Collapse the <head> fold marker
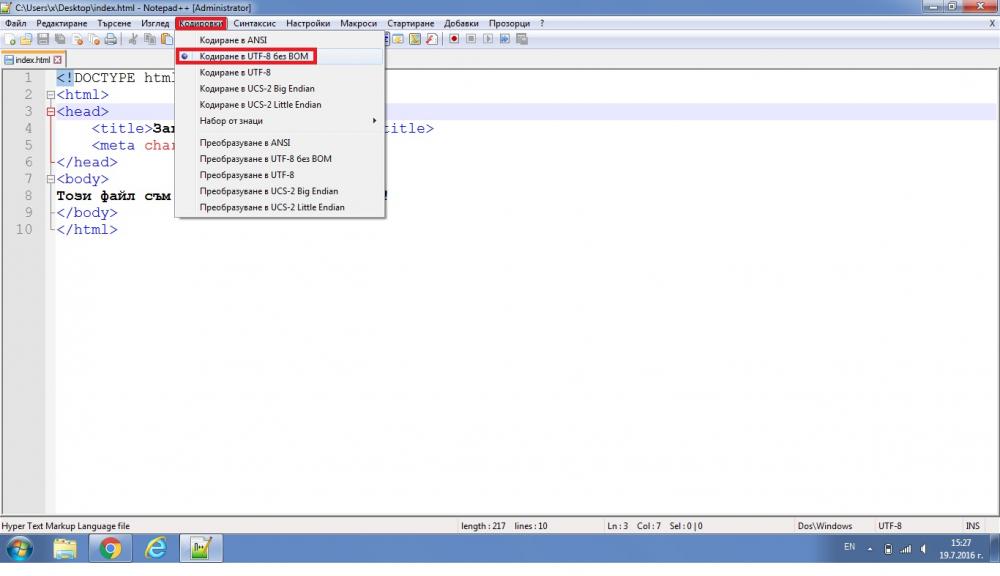 (x=50, y=112)
